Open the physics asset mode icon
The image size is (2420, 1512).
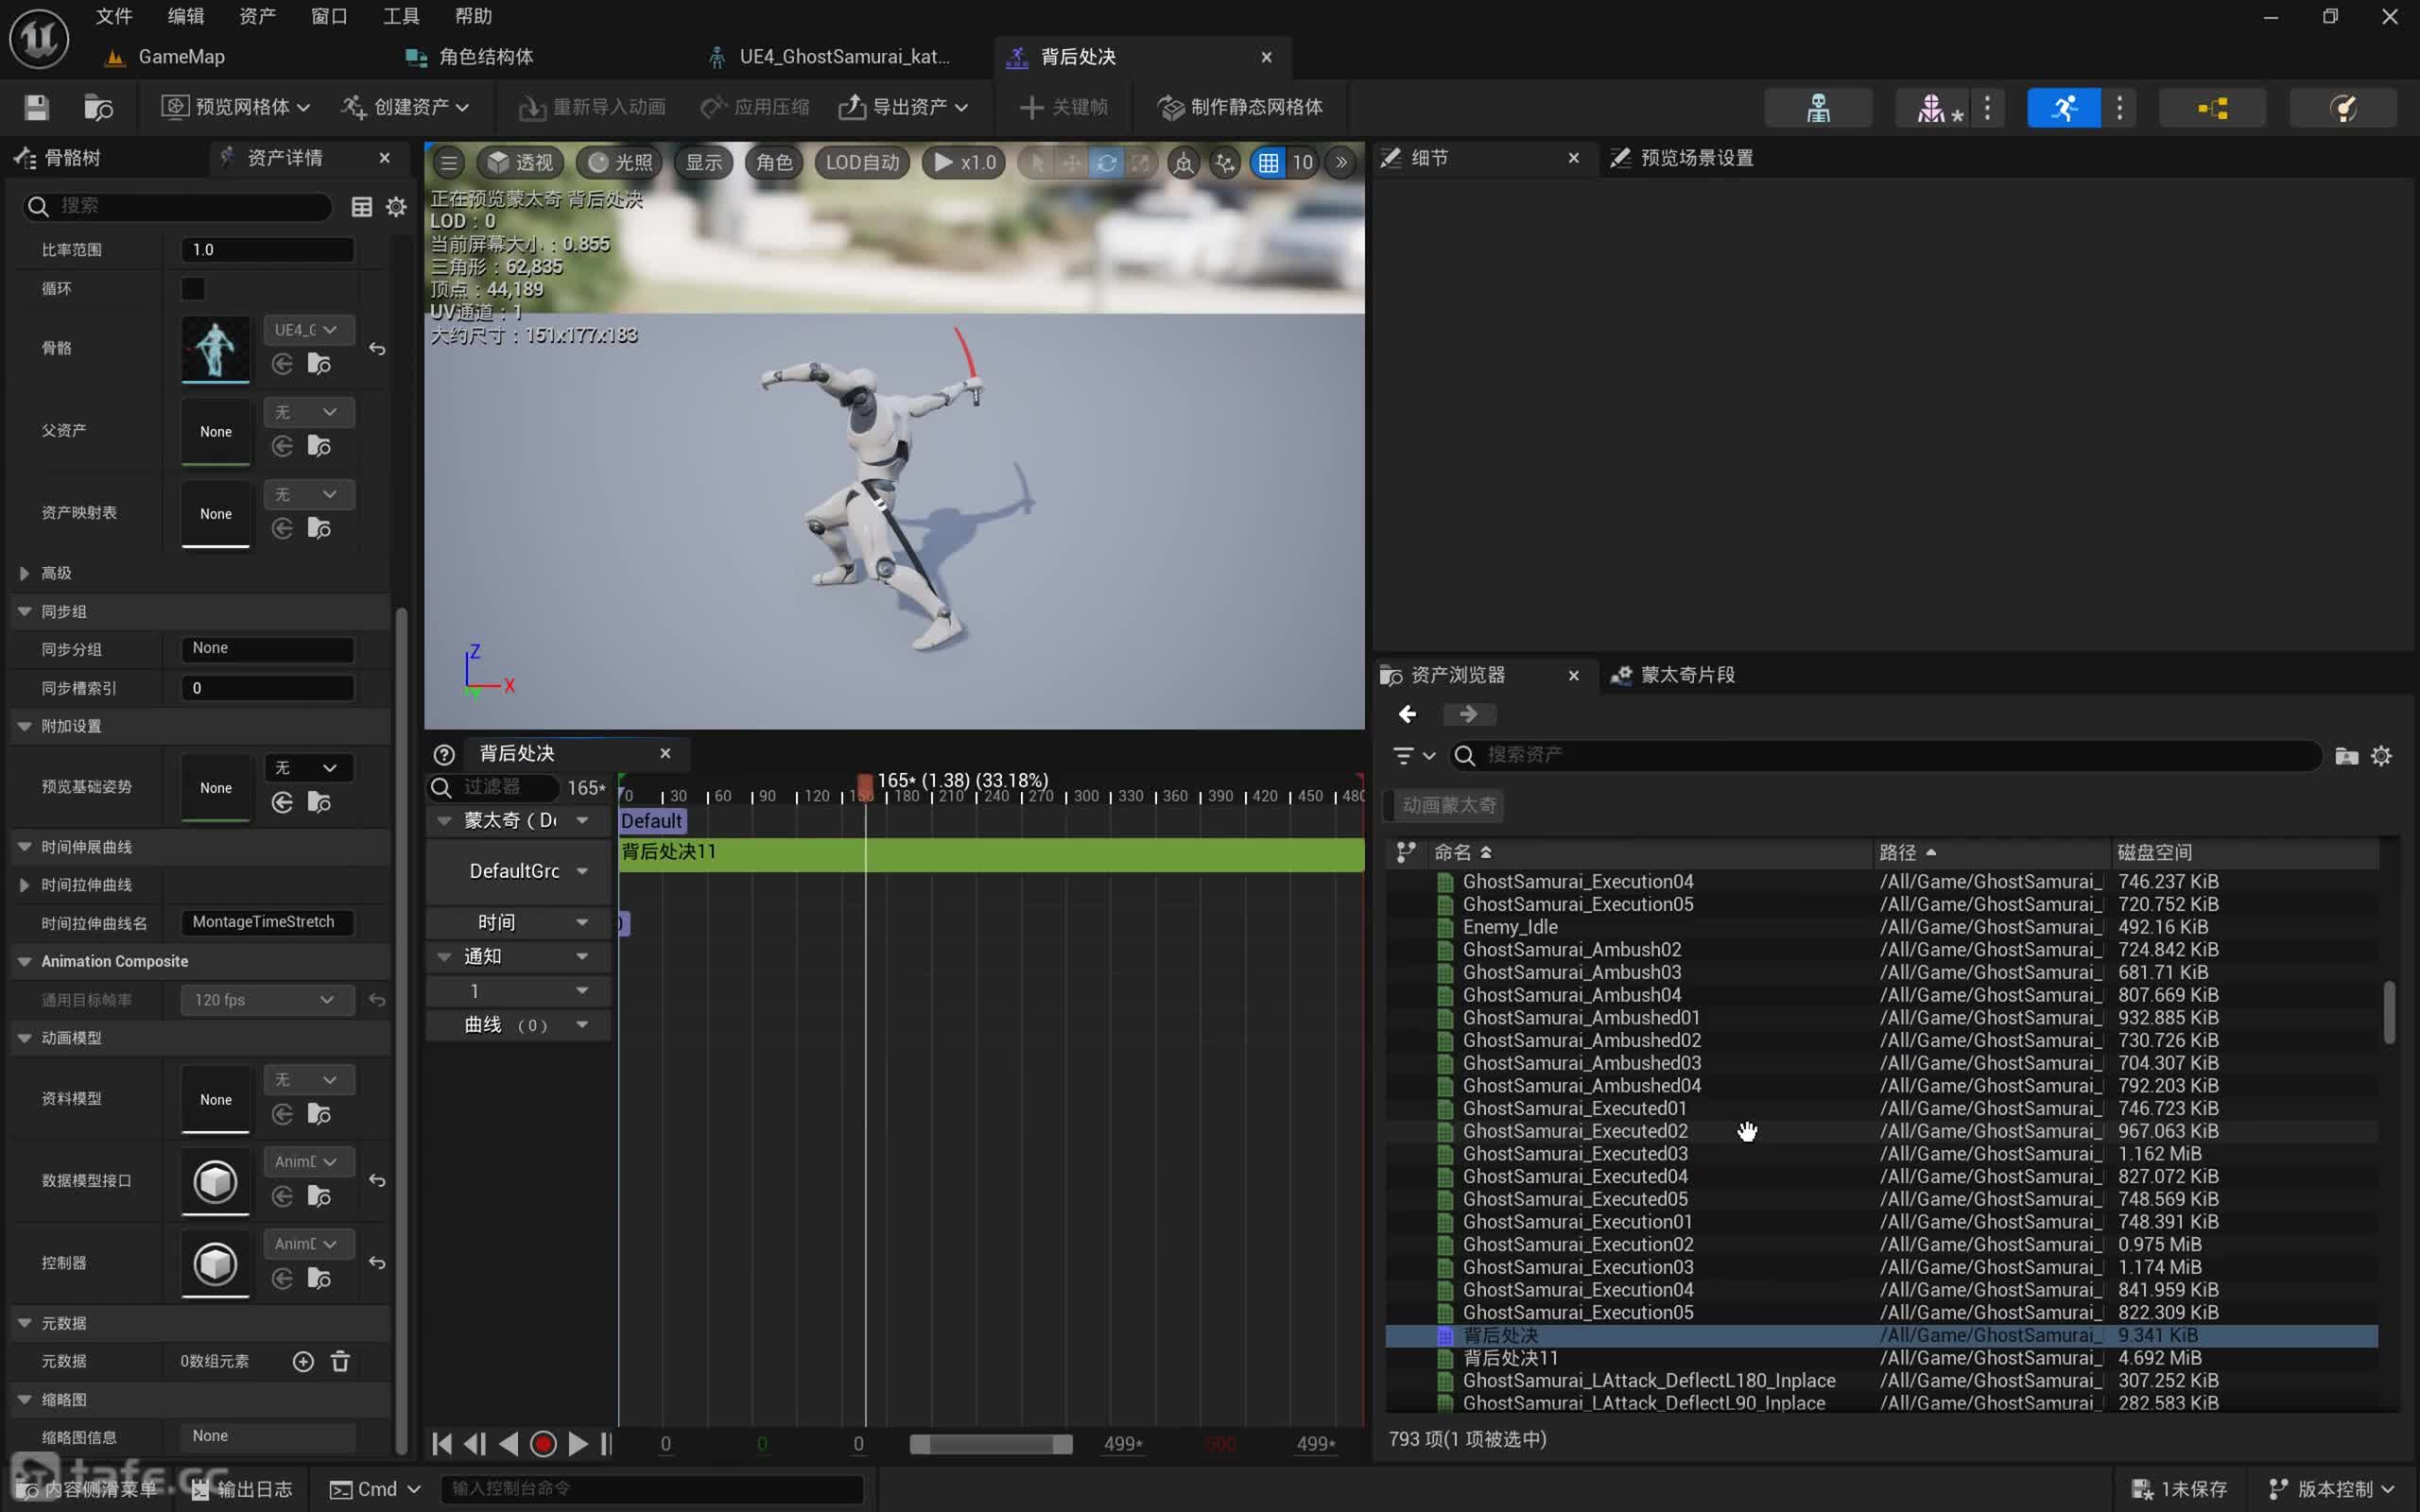point(2343,107)
